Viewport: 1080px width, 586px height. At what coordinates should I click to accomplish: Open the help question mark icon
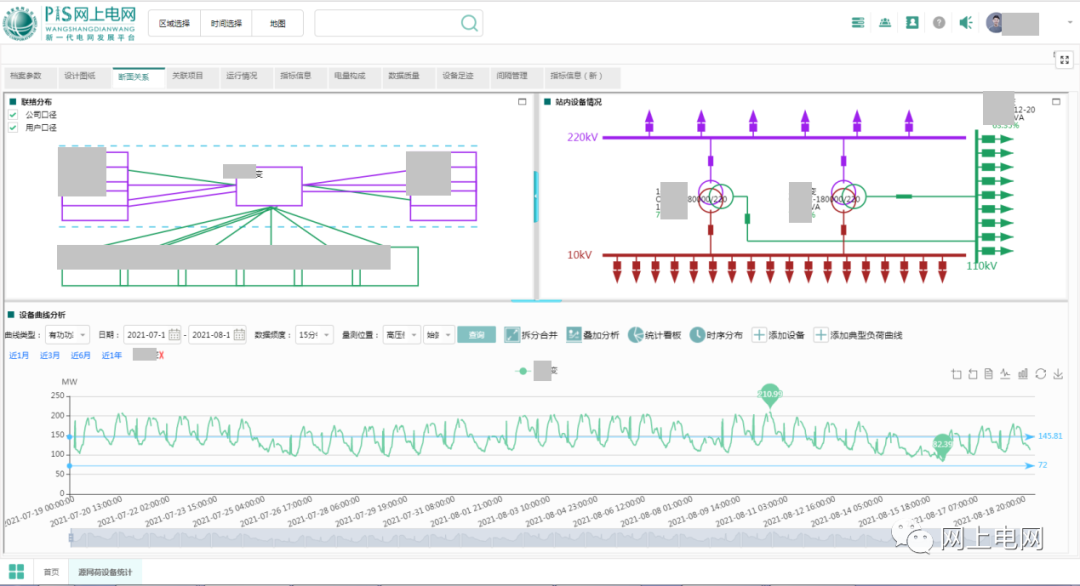click(x=939, y=23)
